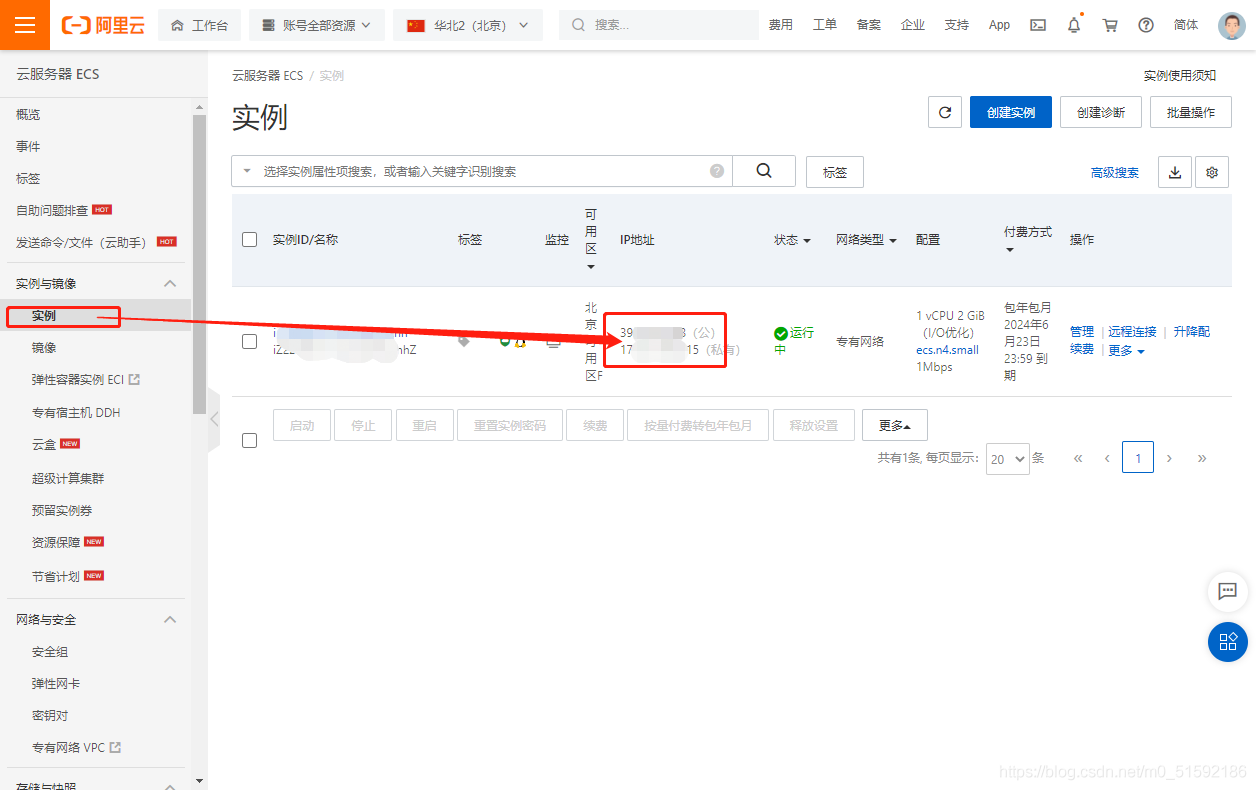The height and width of the screenshot is (790, 1256).
Task: Open 实例使用须知 link
Action: coord(1180,75)
